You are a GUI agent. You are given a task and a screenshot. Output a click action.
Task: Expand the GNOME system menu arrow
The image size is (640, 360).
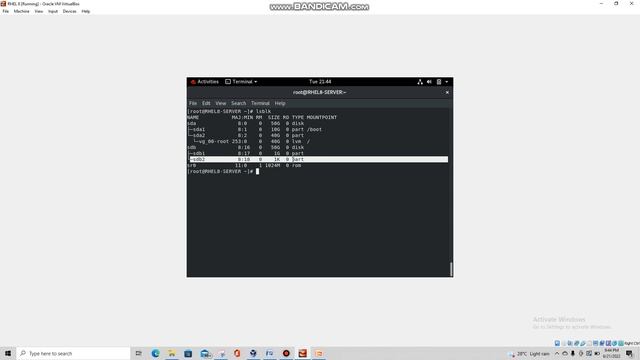(447, 82)
